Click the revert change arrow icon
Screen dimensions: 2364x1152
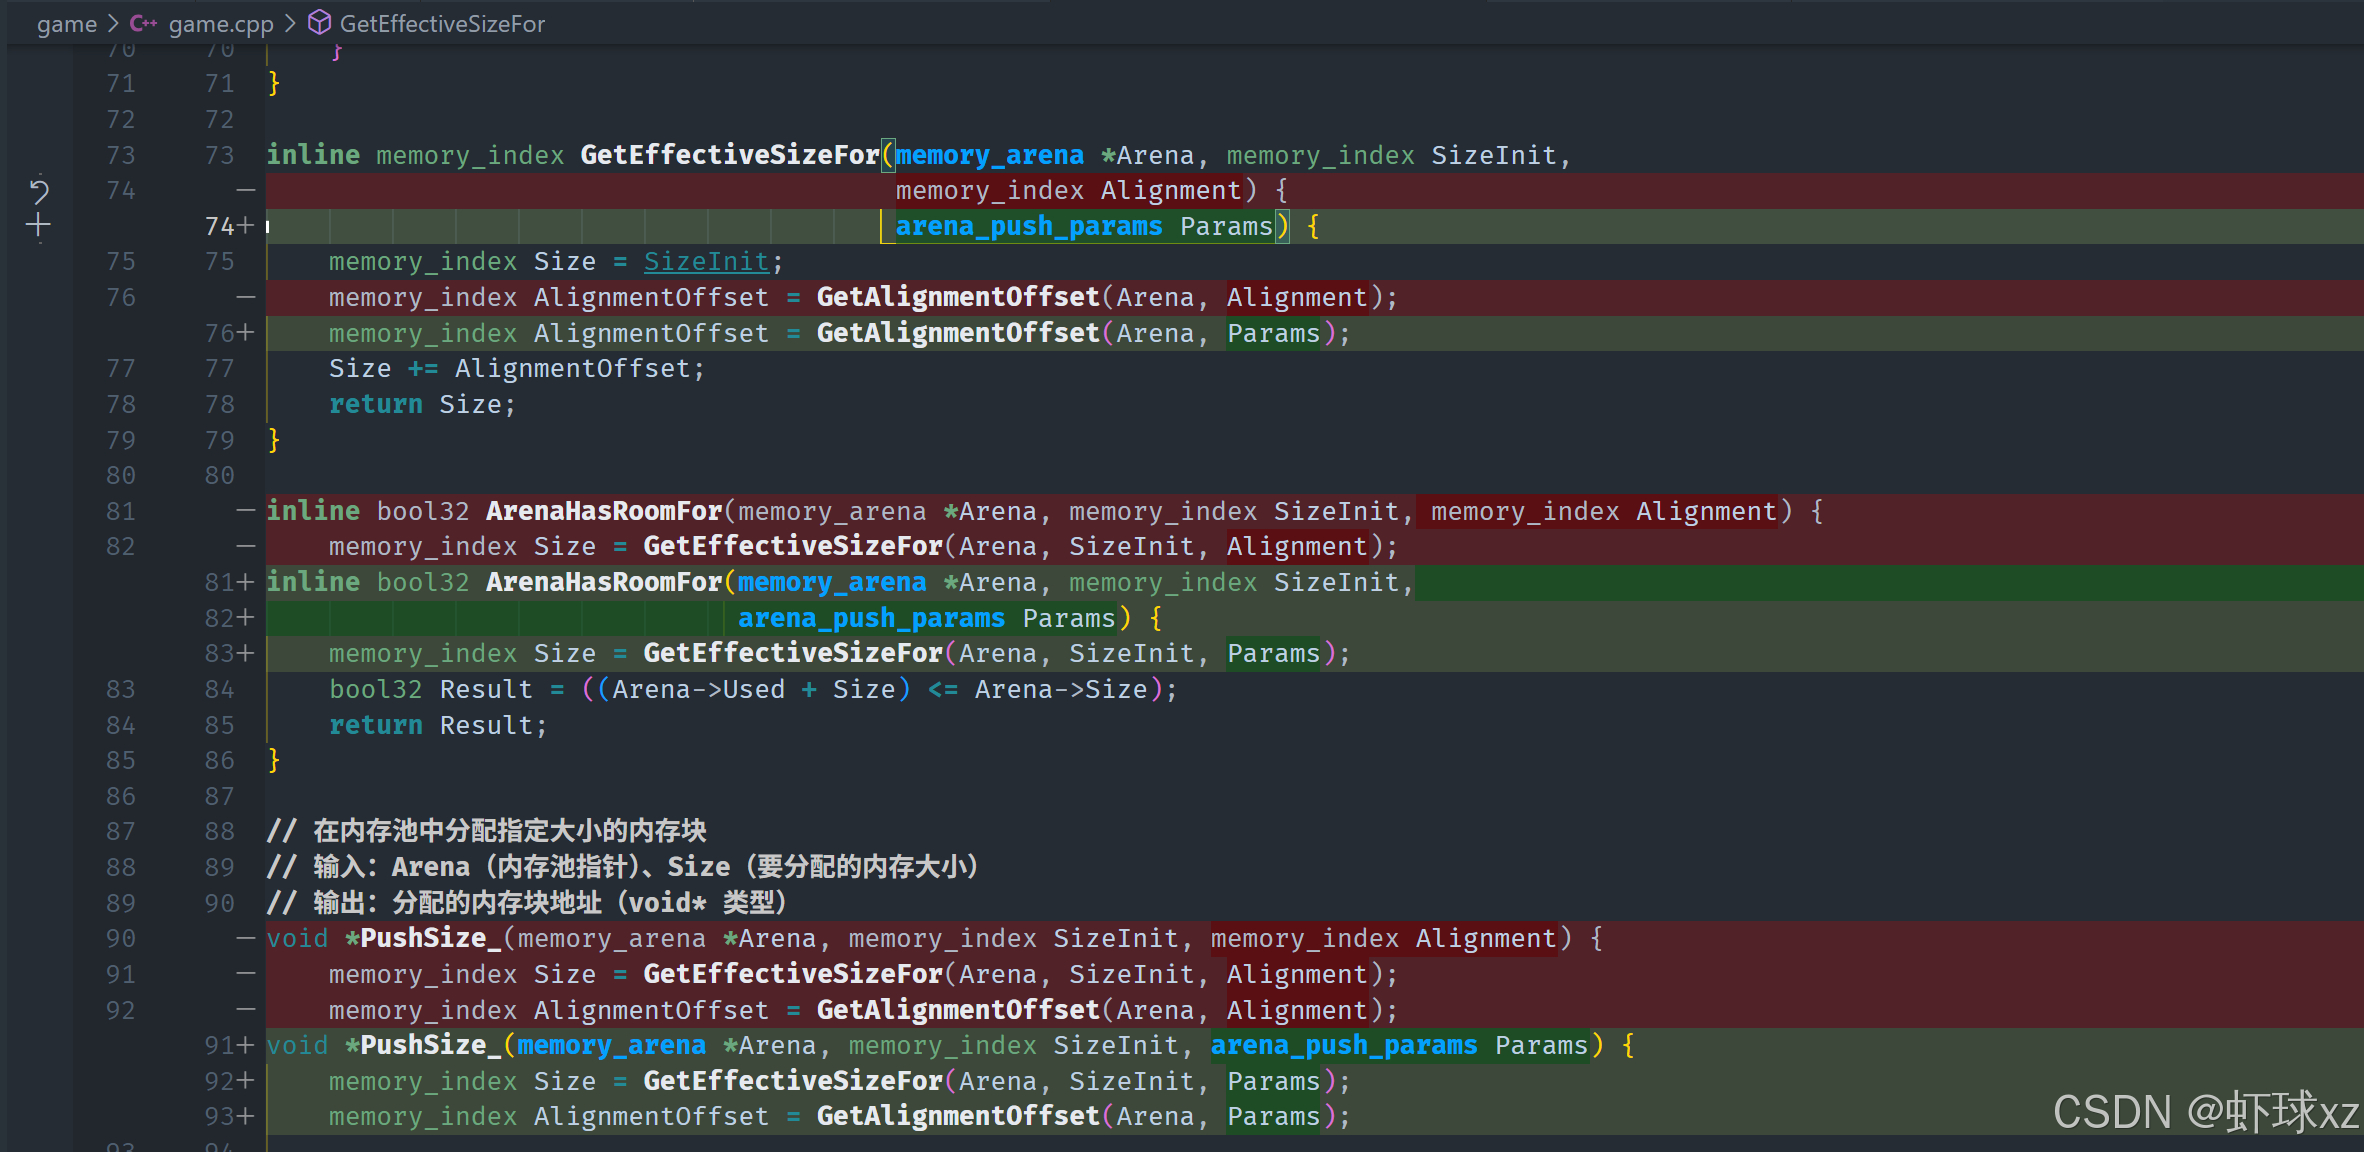(39, 190)
